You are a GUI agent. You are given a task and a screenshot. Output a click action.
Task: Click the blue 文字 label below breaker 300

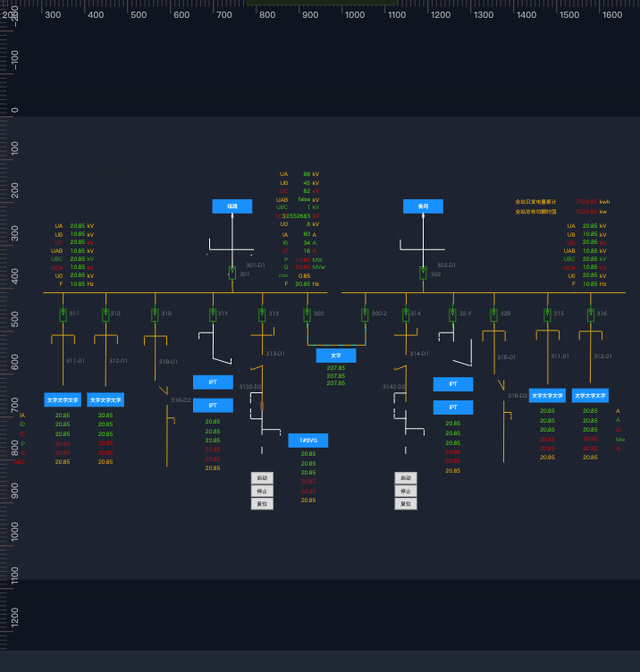pyautogui.click(x=336, y=355)
